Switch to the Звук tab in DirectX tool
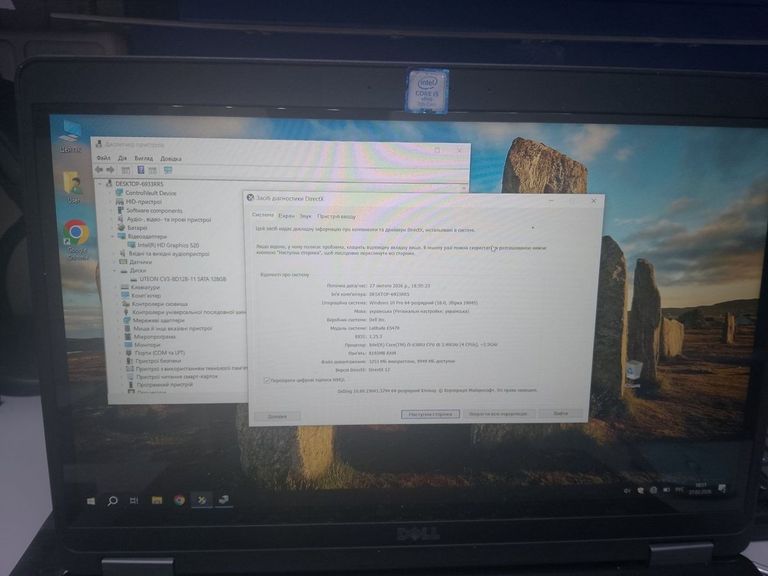The image size is (768, 576). [x=306, y=216]
